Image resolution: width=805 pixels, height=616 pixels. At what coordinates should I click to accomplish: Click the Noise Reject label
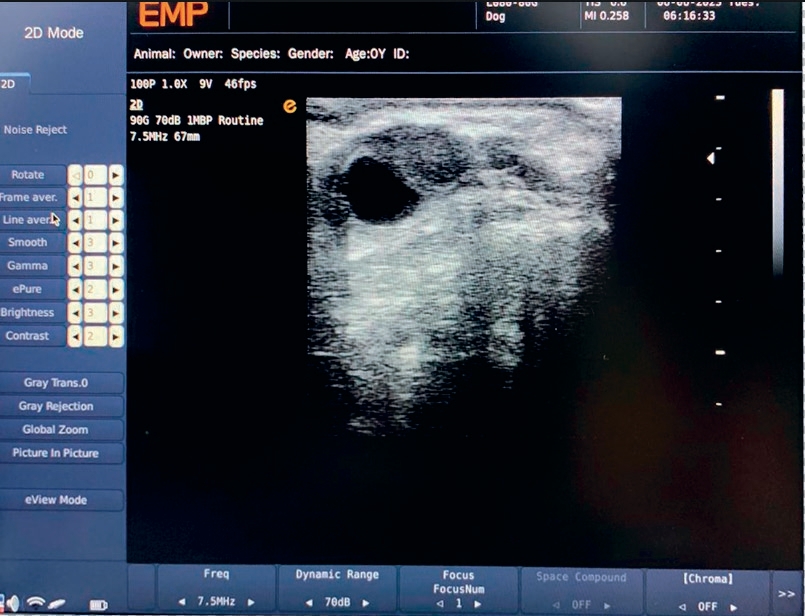[35, 130]
